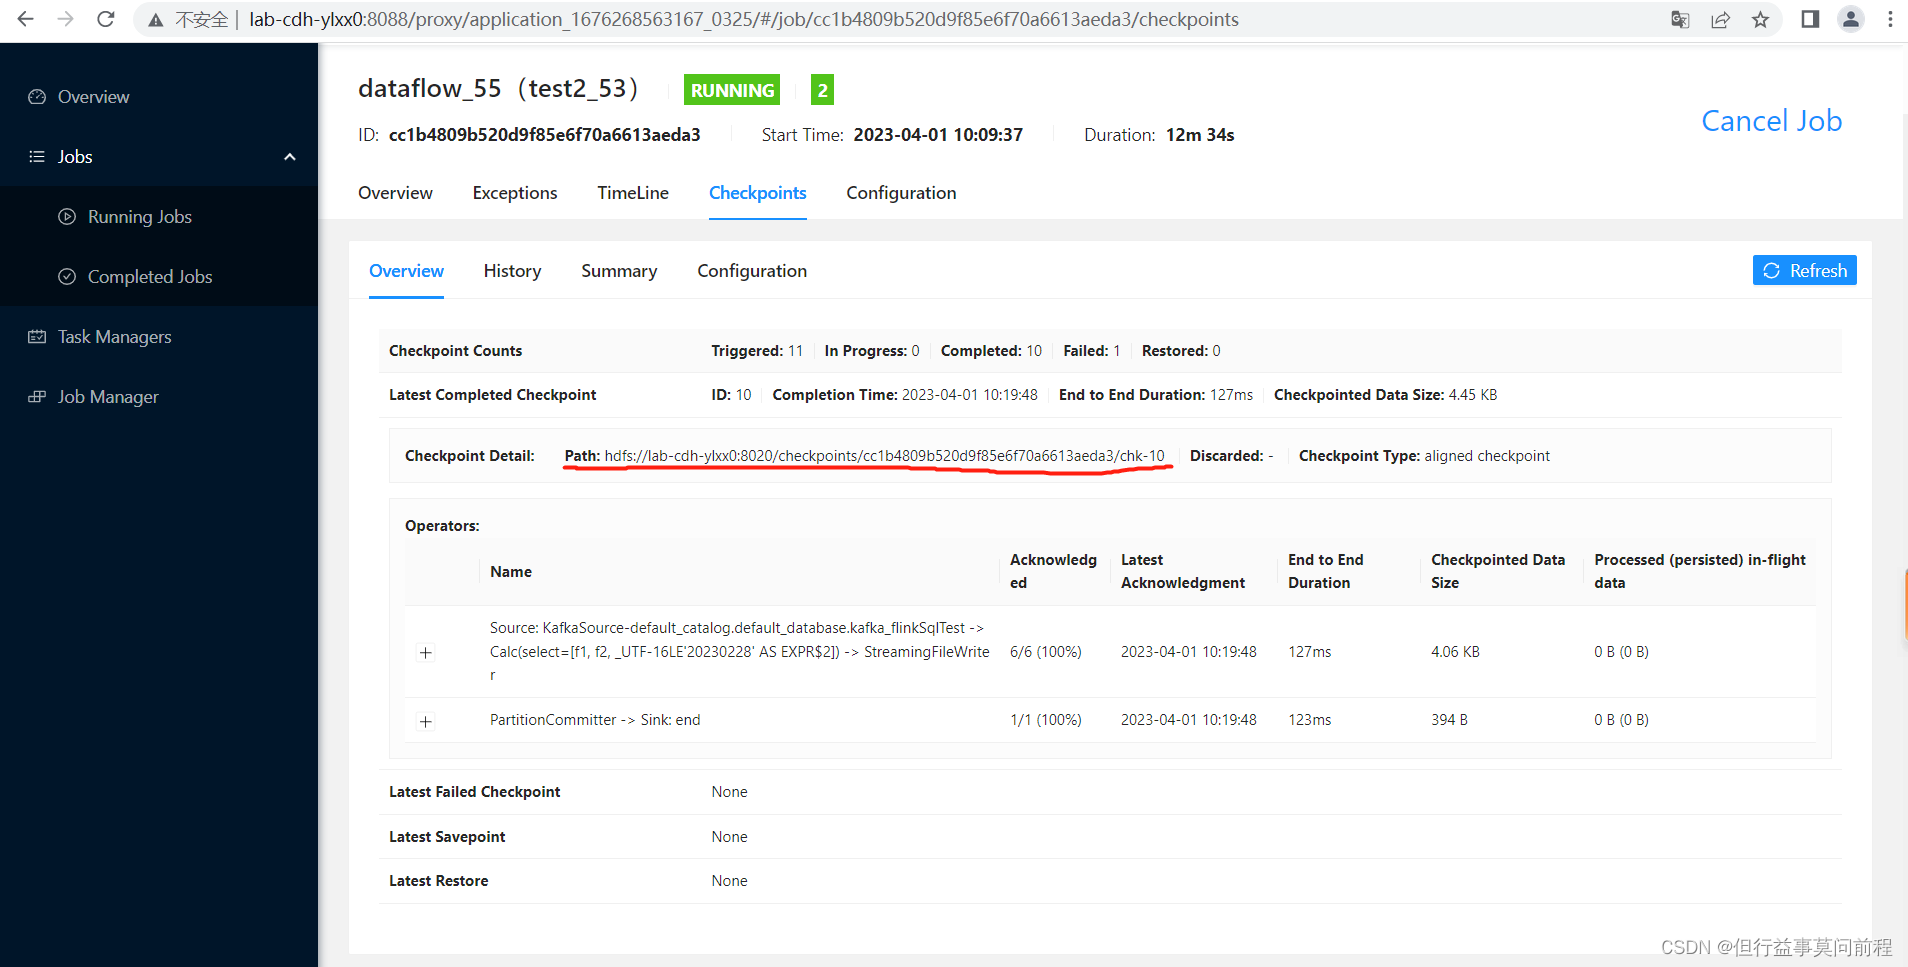1908x967 pixels.
Task: Click the not-secure warning triangle icon
Action: click(156, 20)
